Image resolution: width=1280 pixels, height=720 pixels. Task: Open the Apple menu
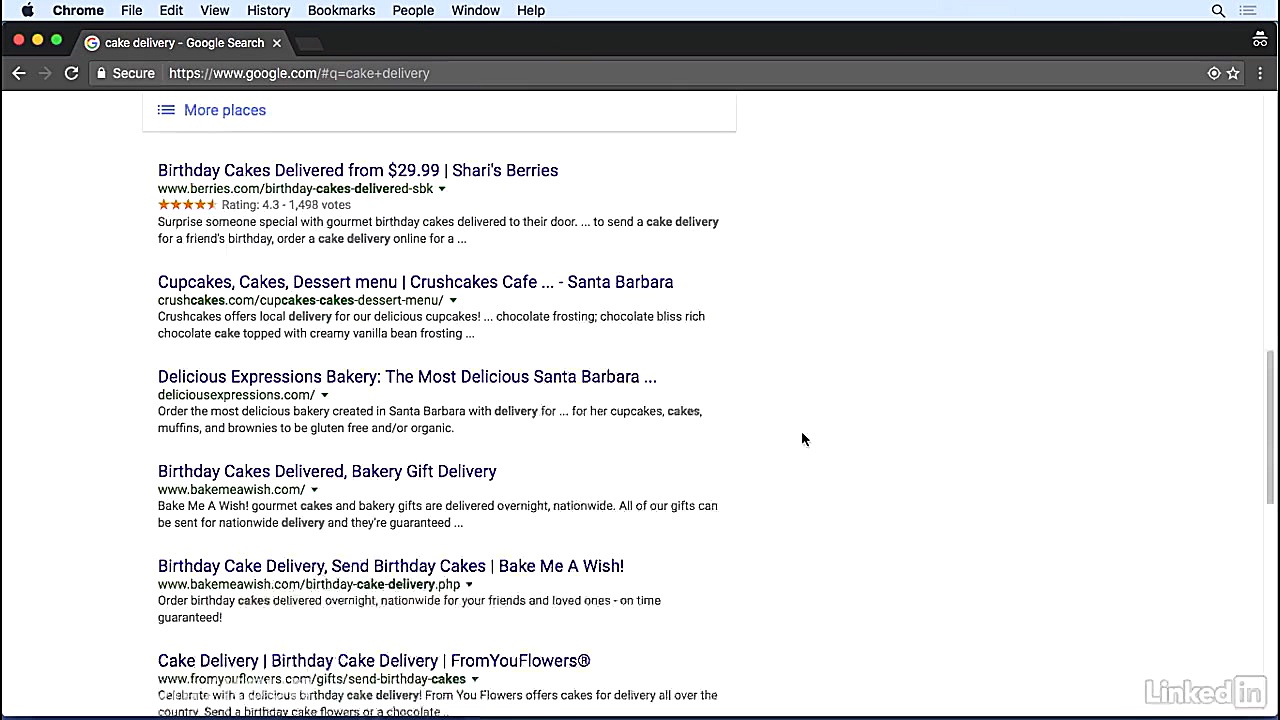28,10
